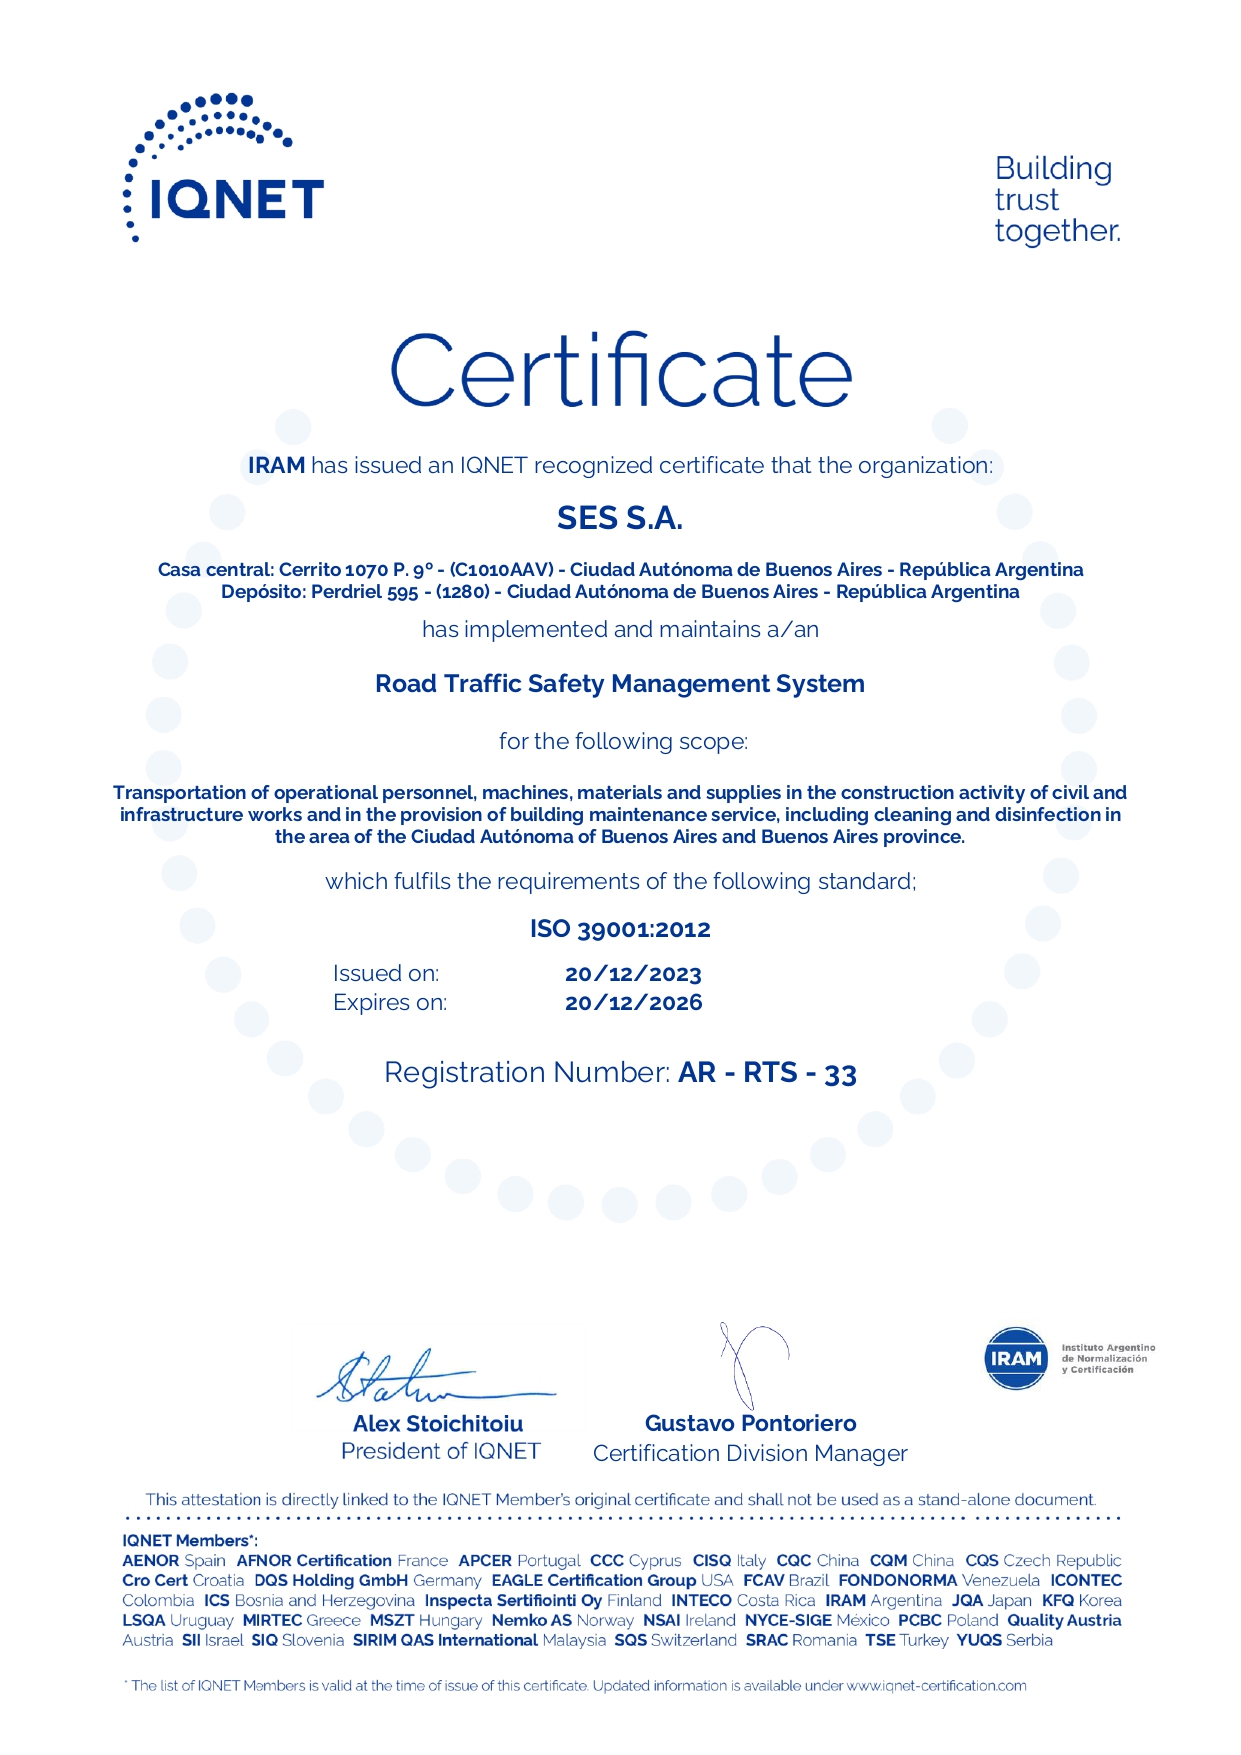Screen dimensions: 1241x1755
Task: Click the expiry date 20/12/2026
Action: coord(633,1003)
